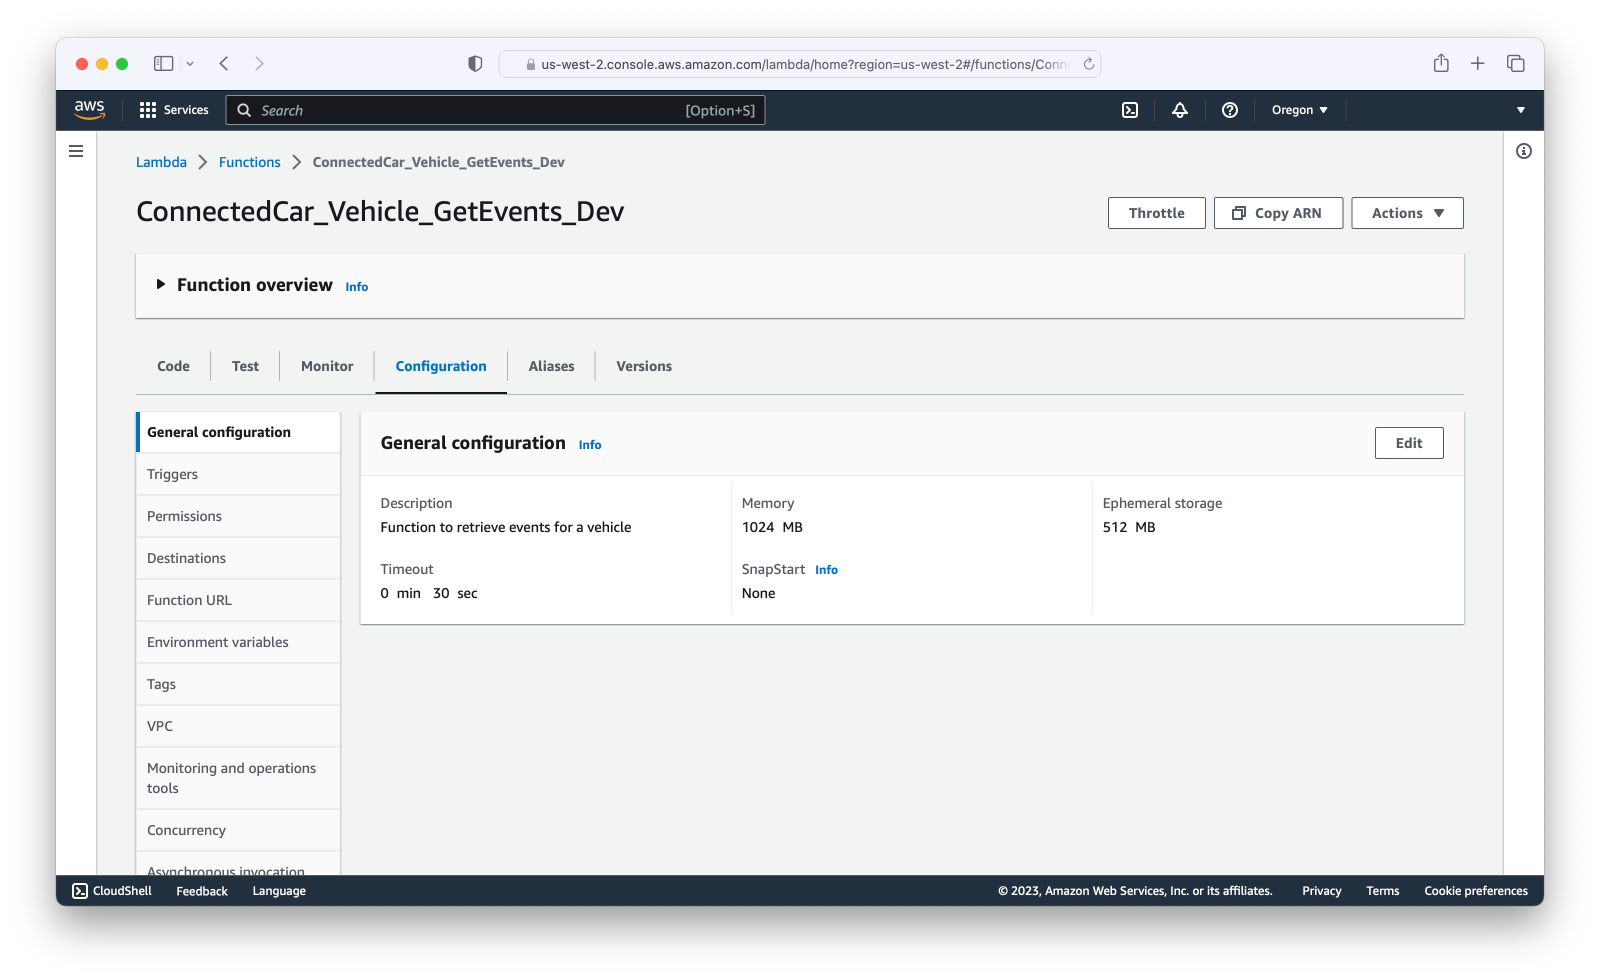Open the Oregon region selector

pyautogui.click(x=1299, y=110)
